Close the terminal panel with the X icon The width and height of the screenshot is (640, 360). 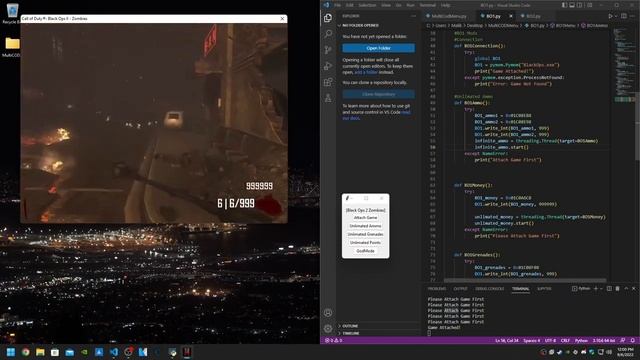[x=634, y=289]
